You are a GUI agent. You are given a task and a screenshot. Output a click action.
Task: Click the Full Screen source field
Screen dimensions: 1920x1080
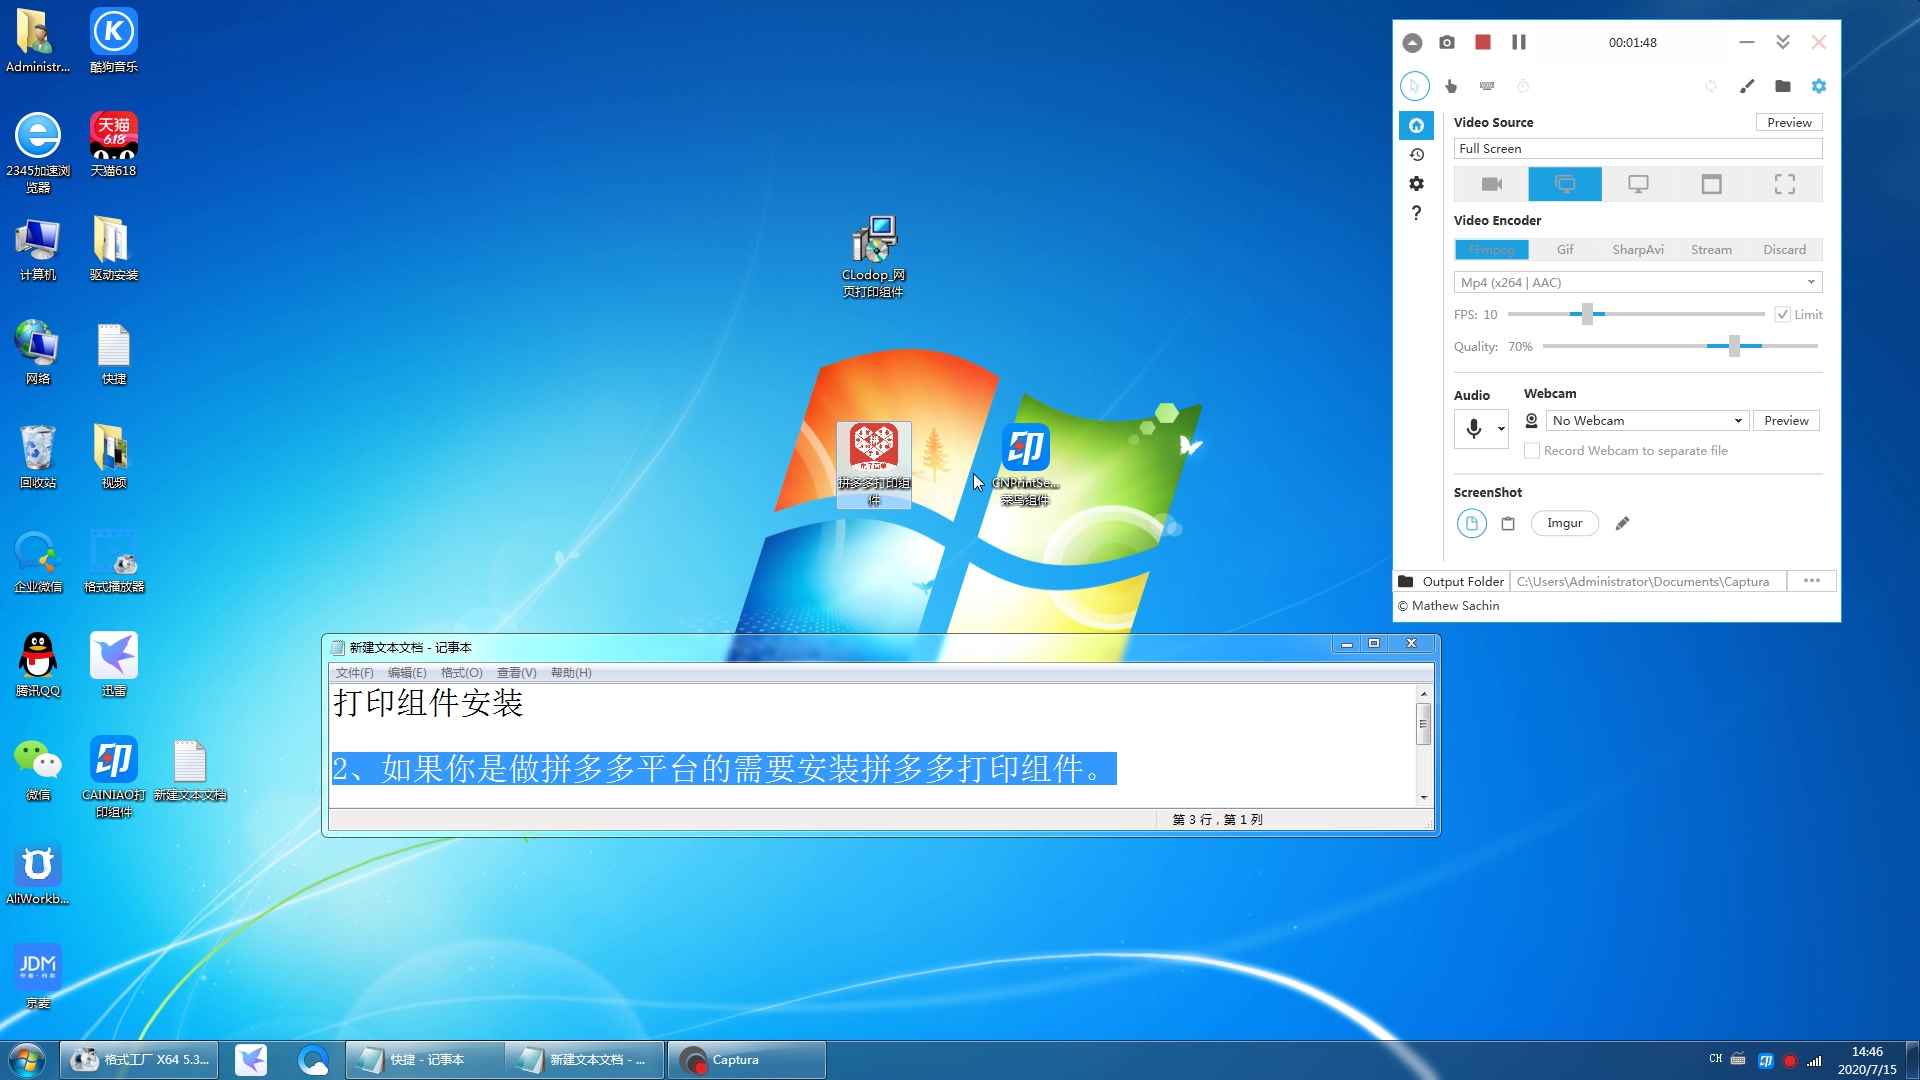[x=1638, y=148]
